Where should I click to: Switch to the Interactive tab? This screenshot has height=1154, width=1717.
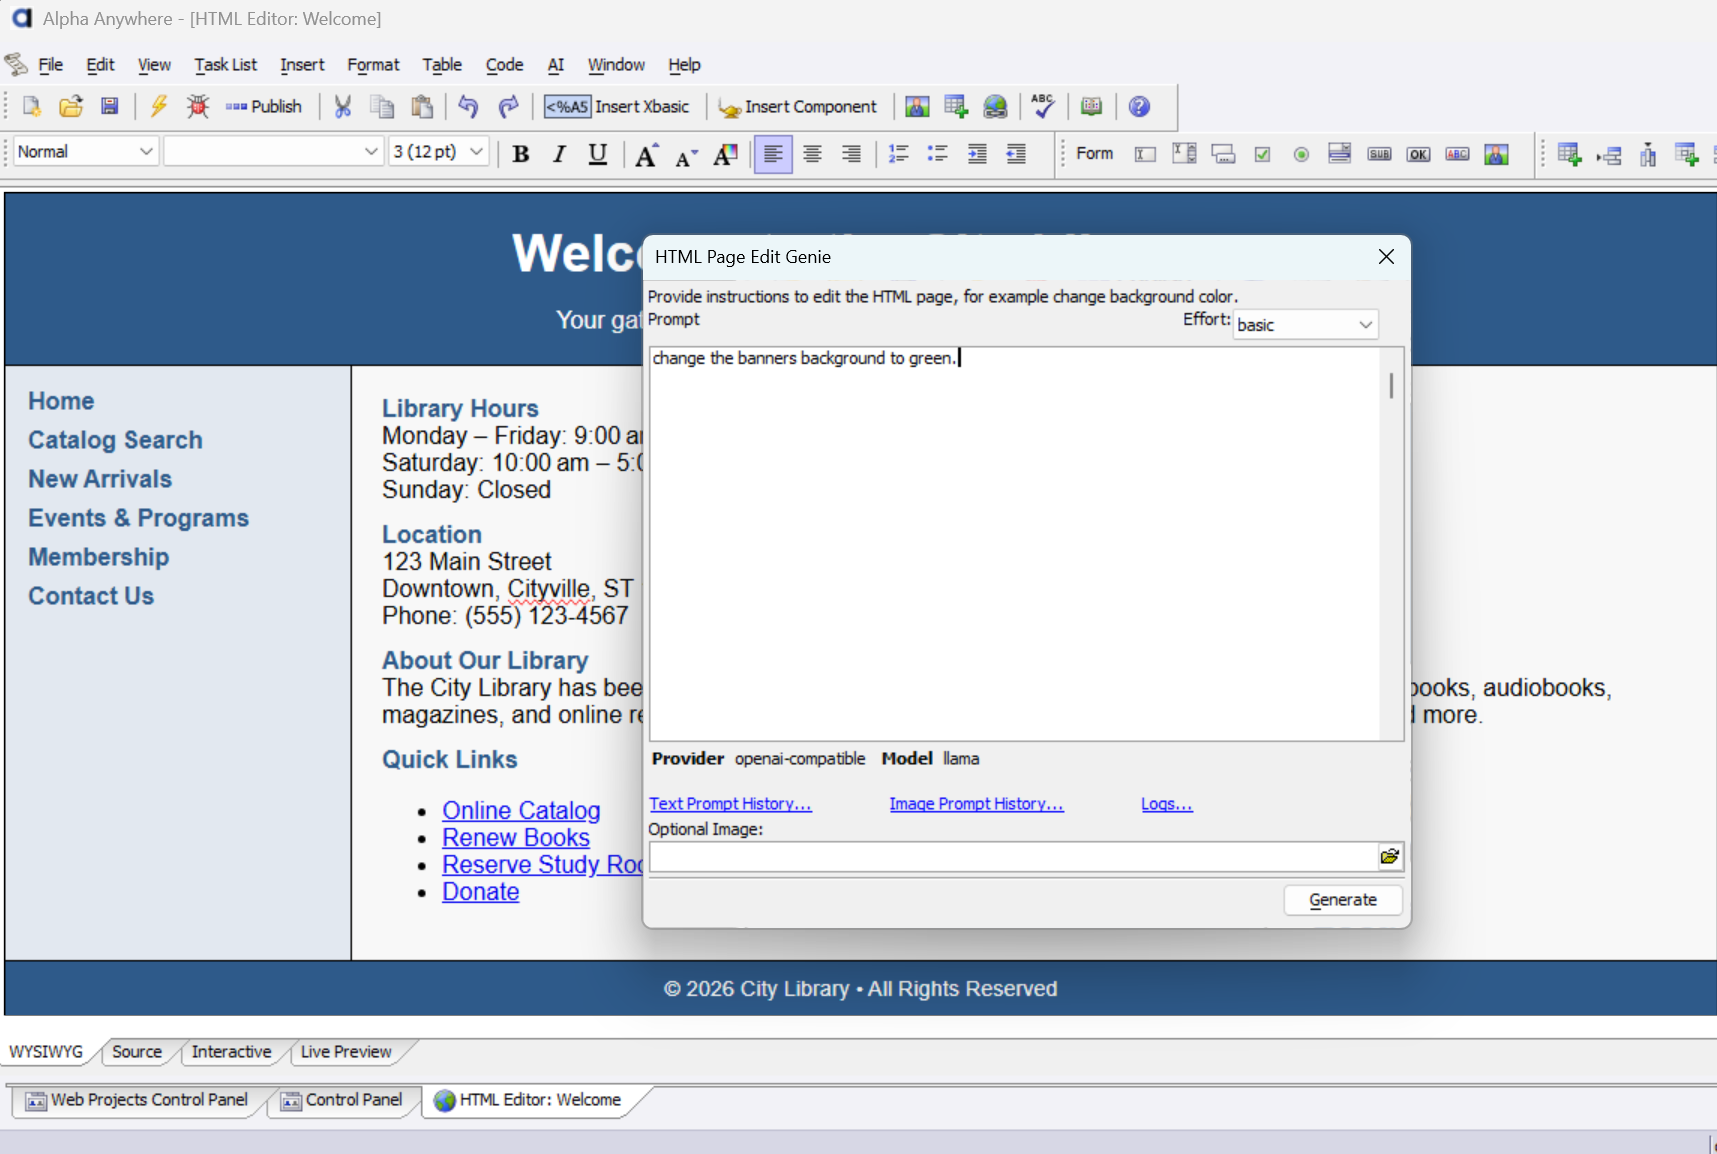coord(231,1052)
